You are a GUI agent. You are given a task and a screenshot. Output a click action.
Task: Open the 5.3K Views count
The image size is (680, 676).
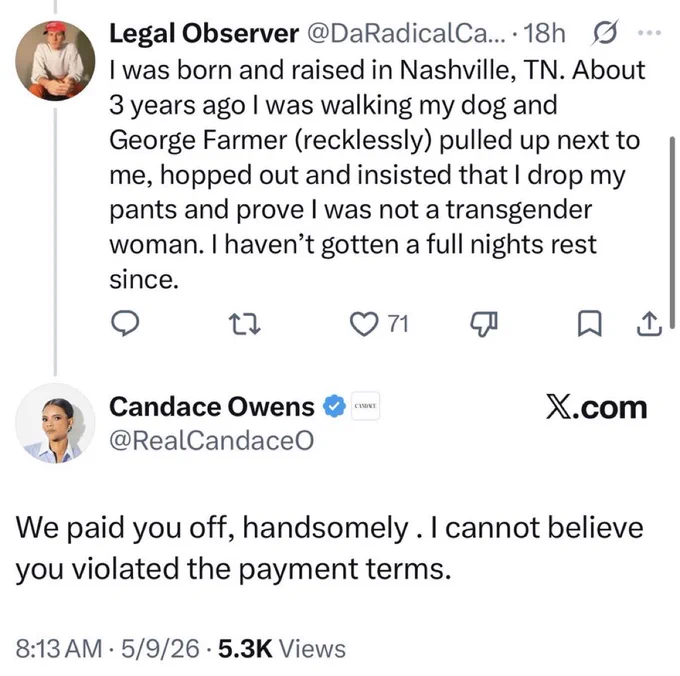(x=282, y=649)
